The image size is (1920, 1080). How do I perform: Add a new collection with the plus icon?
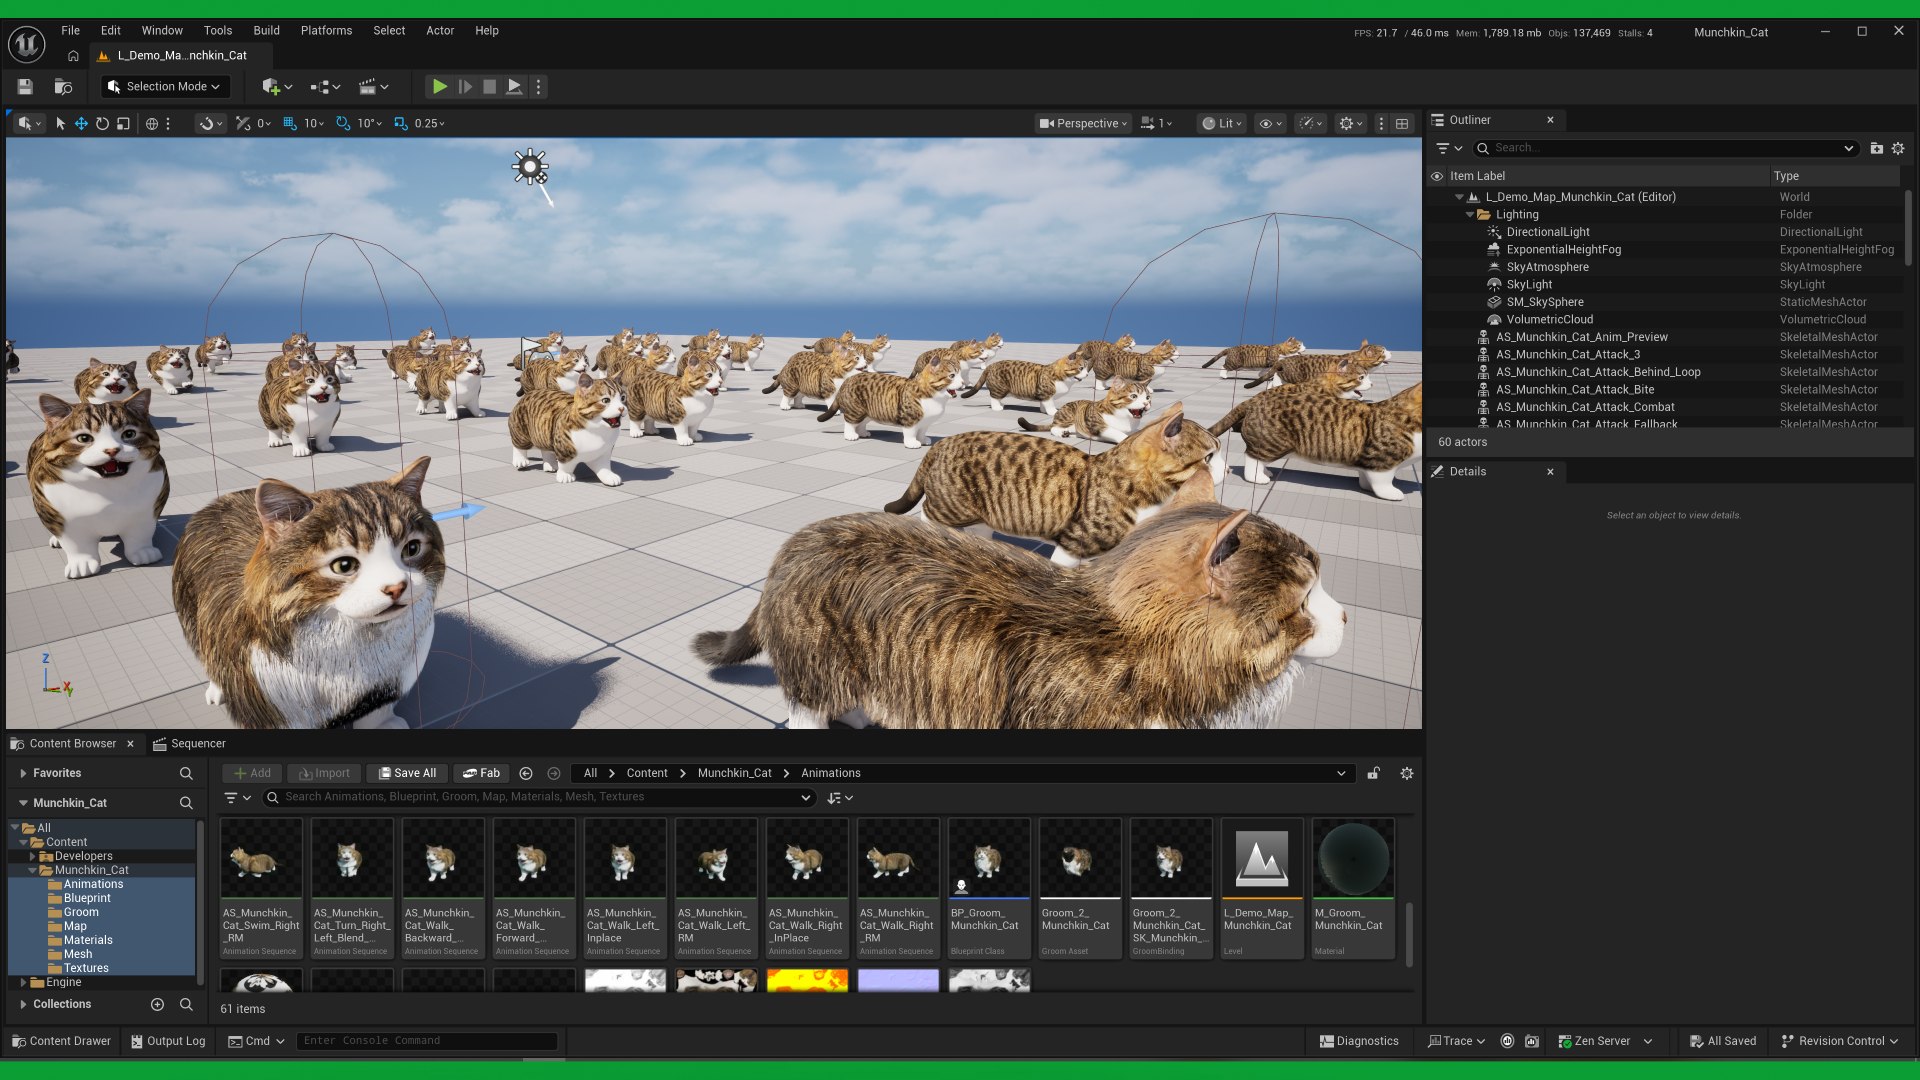(157, 1004)
